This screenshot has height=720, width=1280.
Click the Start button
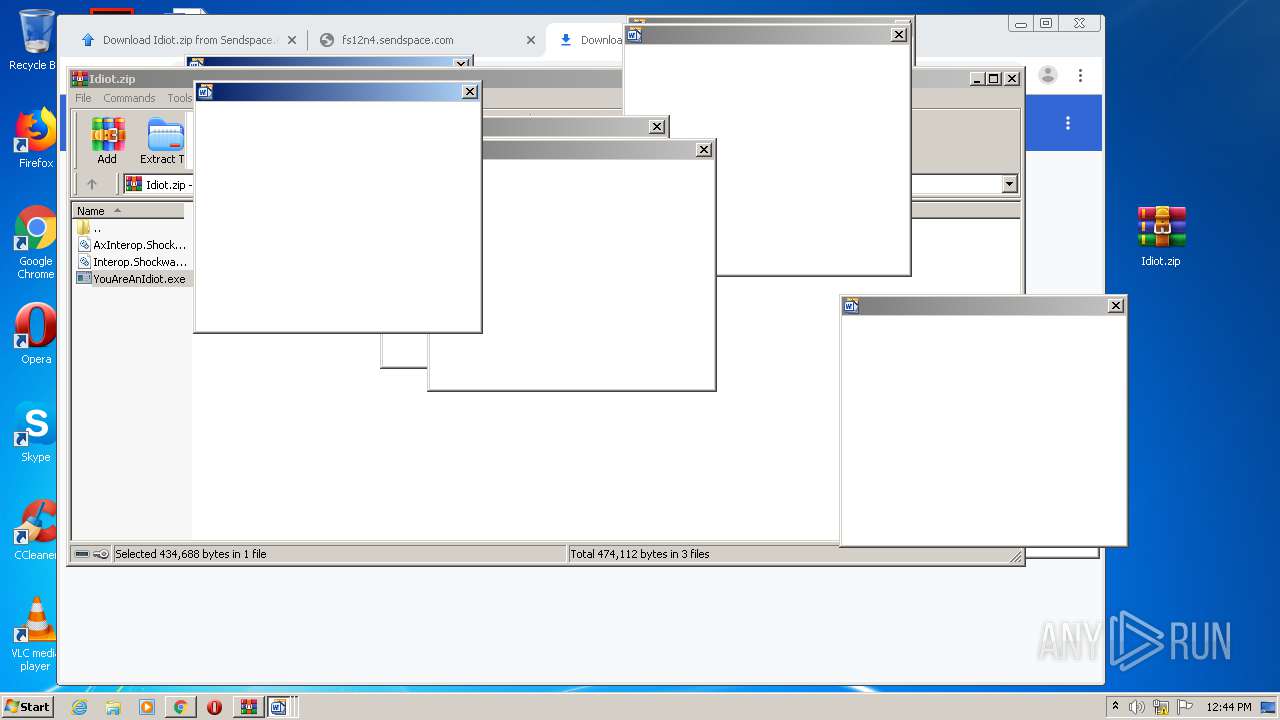point(28,707)
